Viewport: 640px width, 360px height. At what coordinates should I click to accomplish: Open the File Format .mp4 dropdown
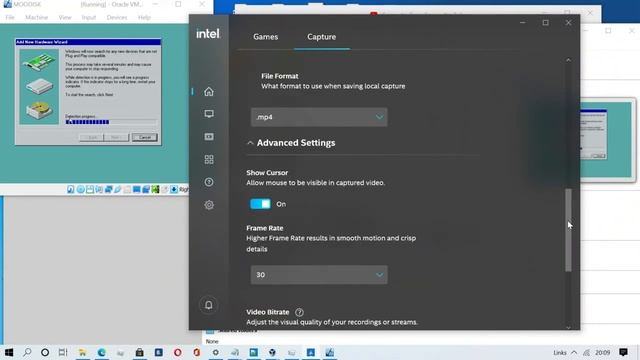pyautogui.click(x=319, y=117)
